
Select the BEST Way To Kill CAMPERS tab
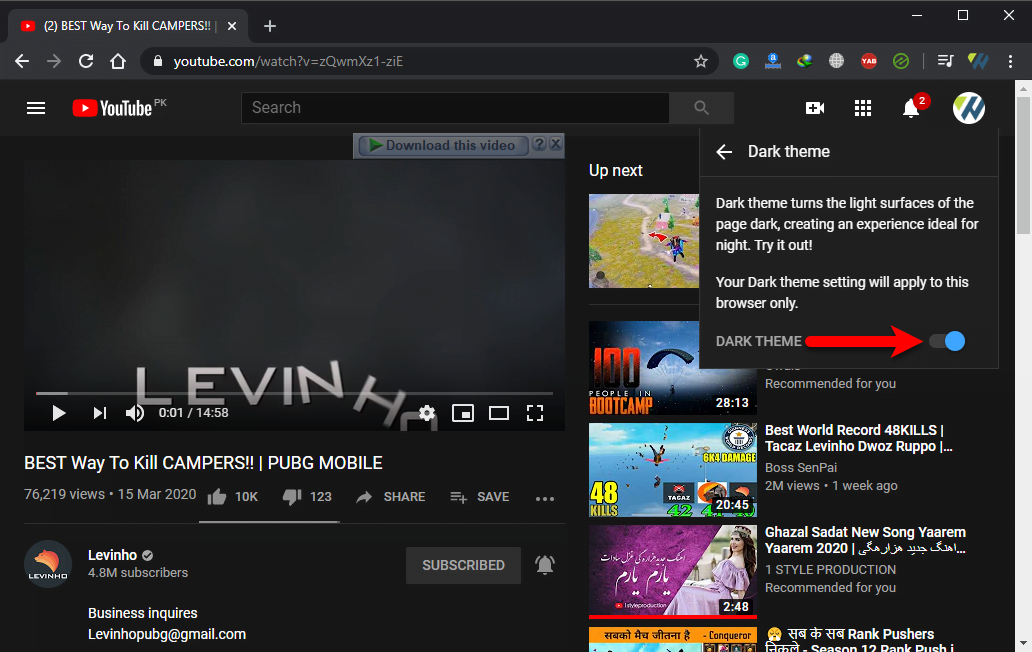[x=128, y=26]
